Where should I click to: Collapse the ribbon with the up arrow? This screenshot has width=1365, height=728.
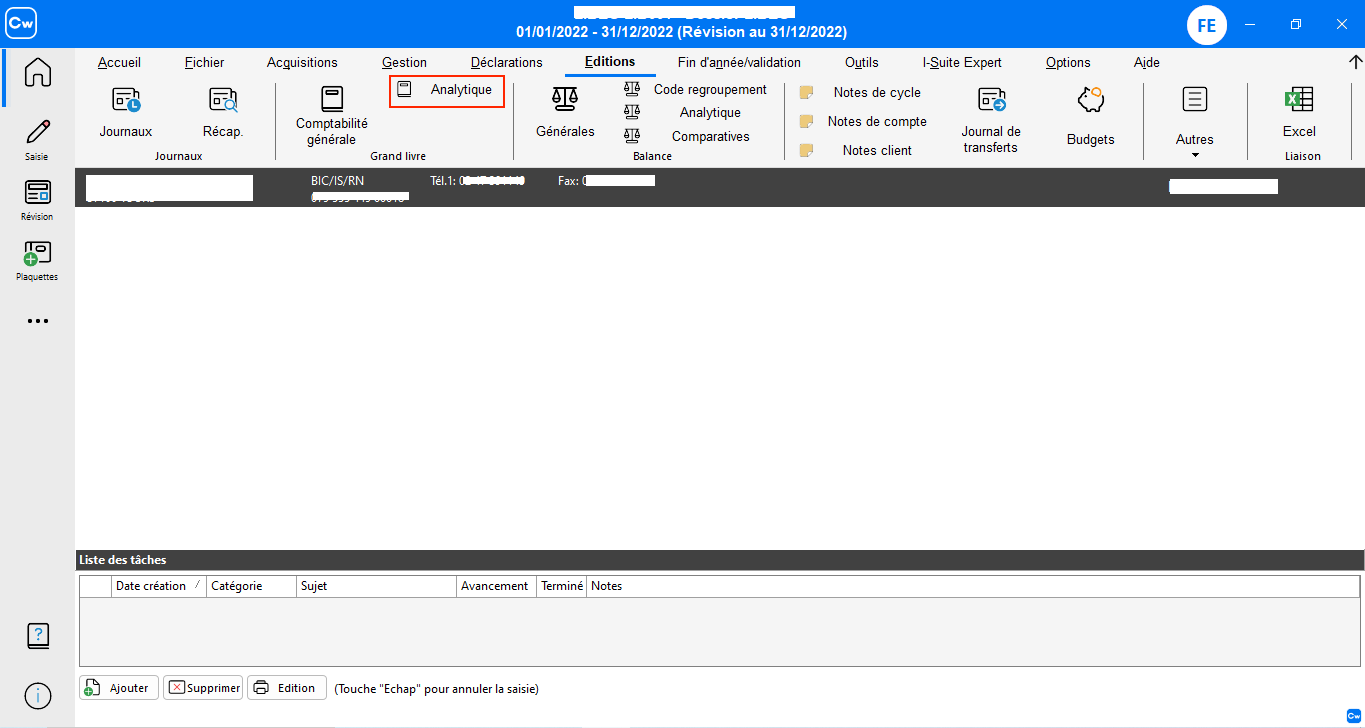click(1355, 62)
